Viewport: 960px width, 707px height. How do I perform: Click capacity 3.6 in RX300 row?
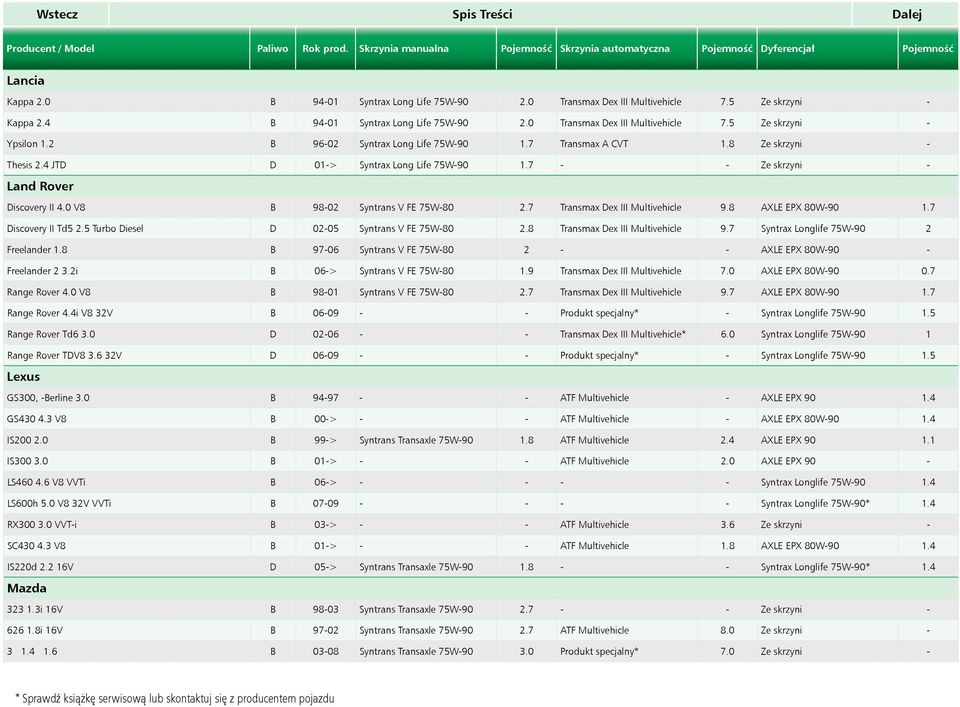click(x=727, y=524)
